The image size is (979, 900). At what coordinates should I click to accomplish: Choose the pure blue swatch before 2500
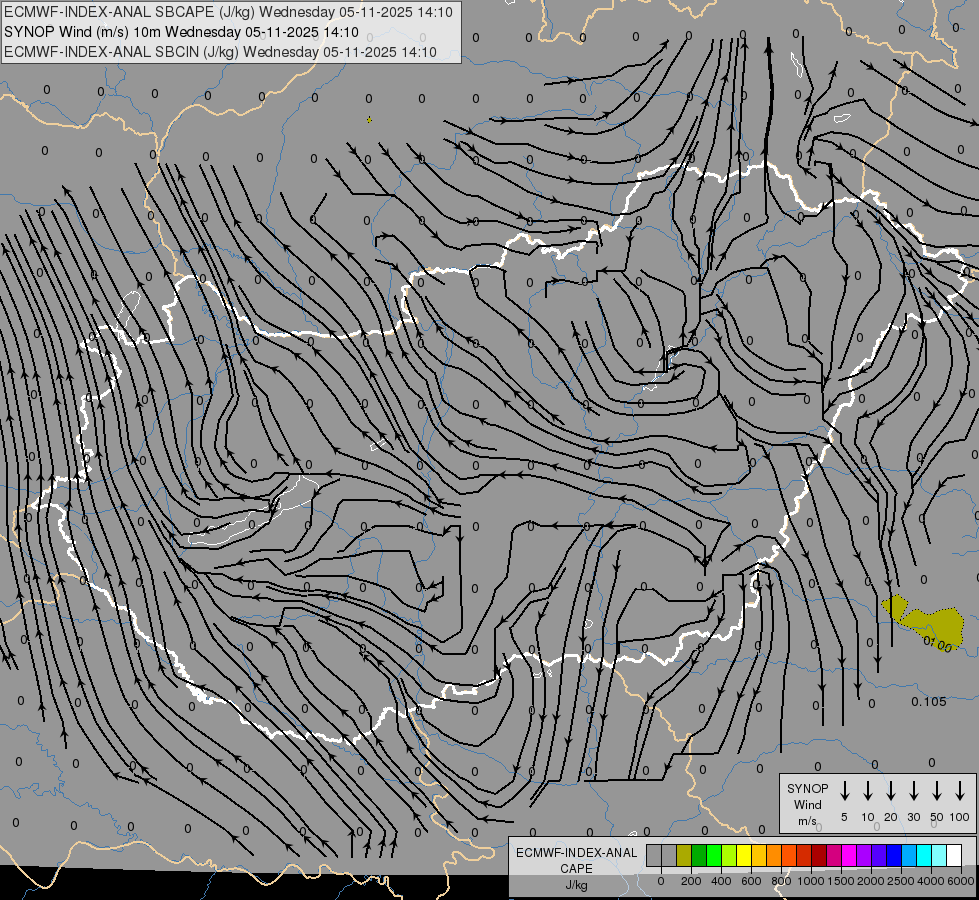coord(893,855)
